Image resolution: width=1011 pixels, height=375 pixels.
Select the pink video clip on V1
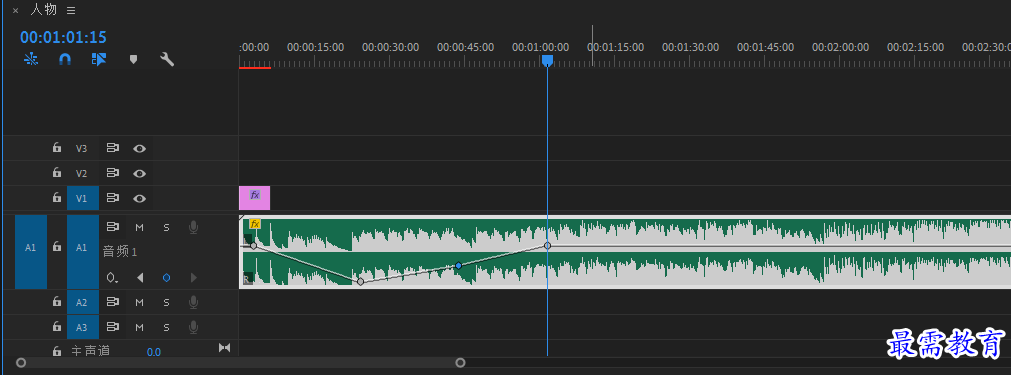tap(255, 198)
